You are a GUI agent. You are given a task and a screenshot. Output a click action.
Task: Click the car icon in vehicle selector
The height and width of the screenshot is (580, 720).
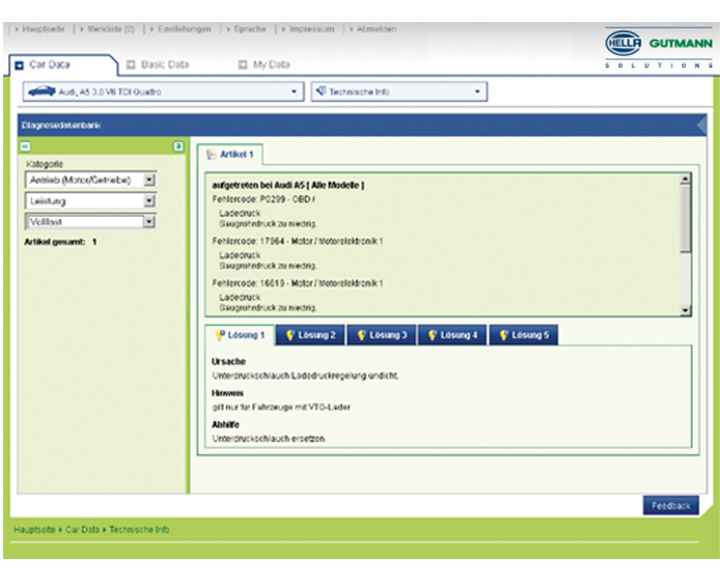click(41, 92)
